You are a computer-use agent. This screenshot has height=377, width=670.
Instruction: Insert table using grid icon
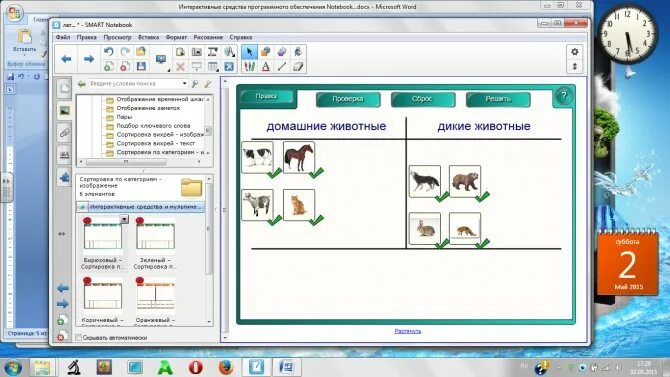(x=213, y=66)
